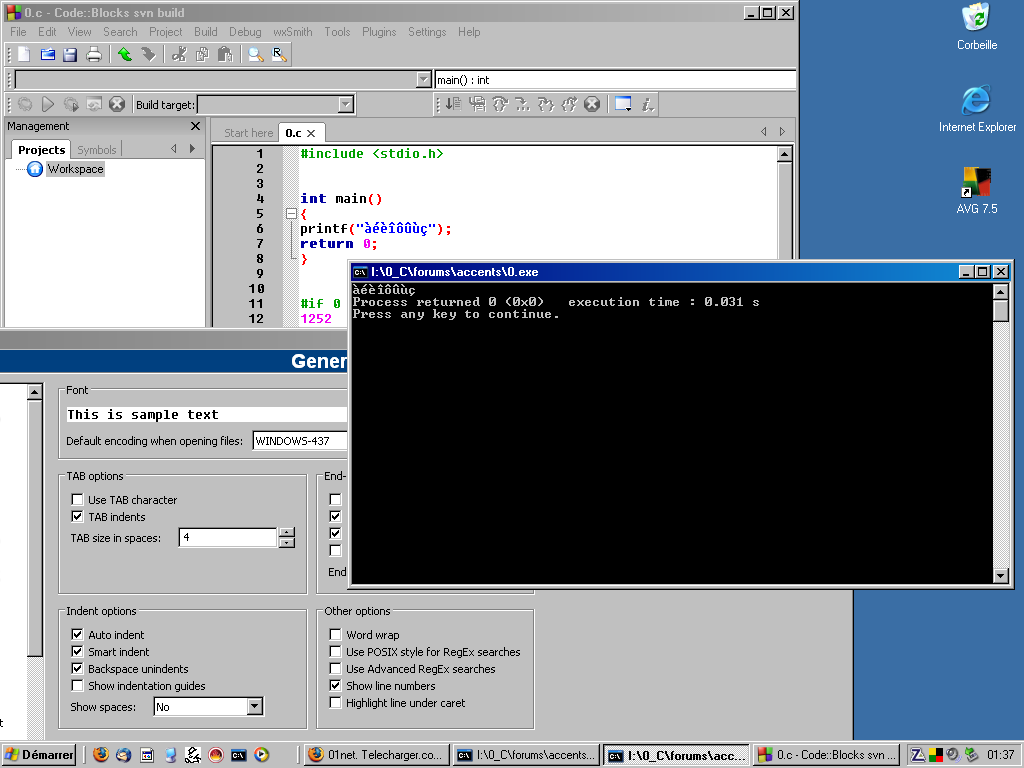Image resolution: width=1024 pixels, height=768 pixels.
Task: Save the current file
Action: [x=69, y=54]
